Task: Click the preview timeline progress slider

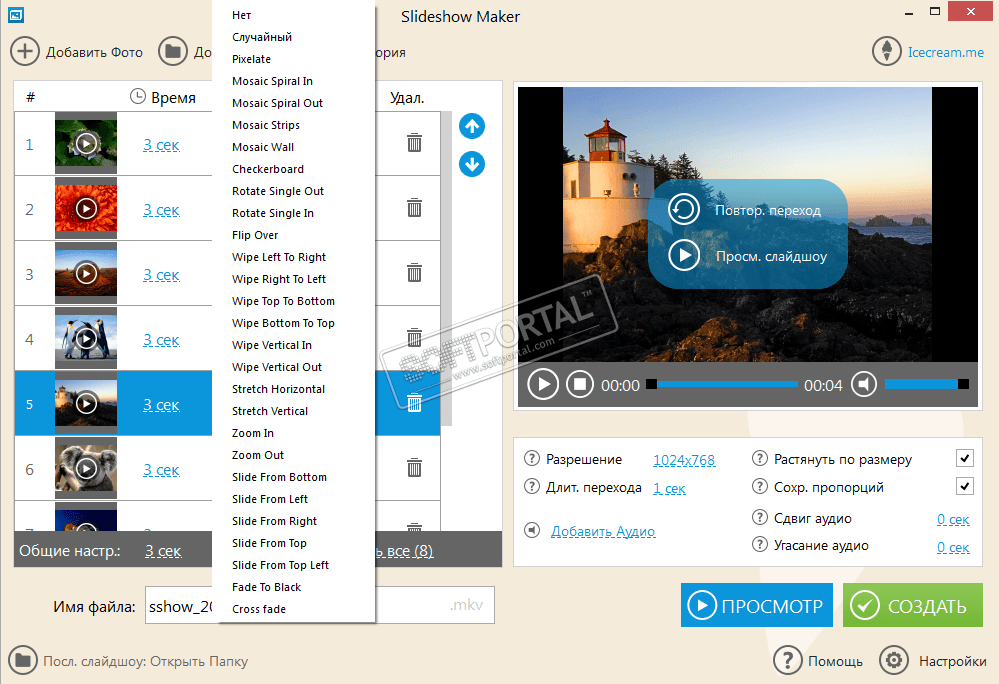Action: point(722,384)
